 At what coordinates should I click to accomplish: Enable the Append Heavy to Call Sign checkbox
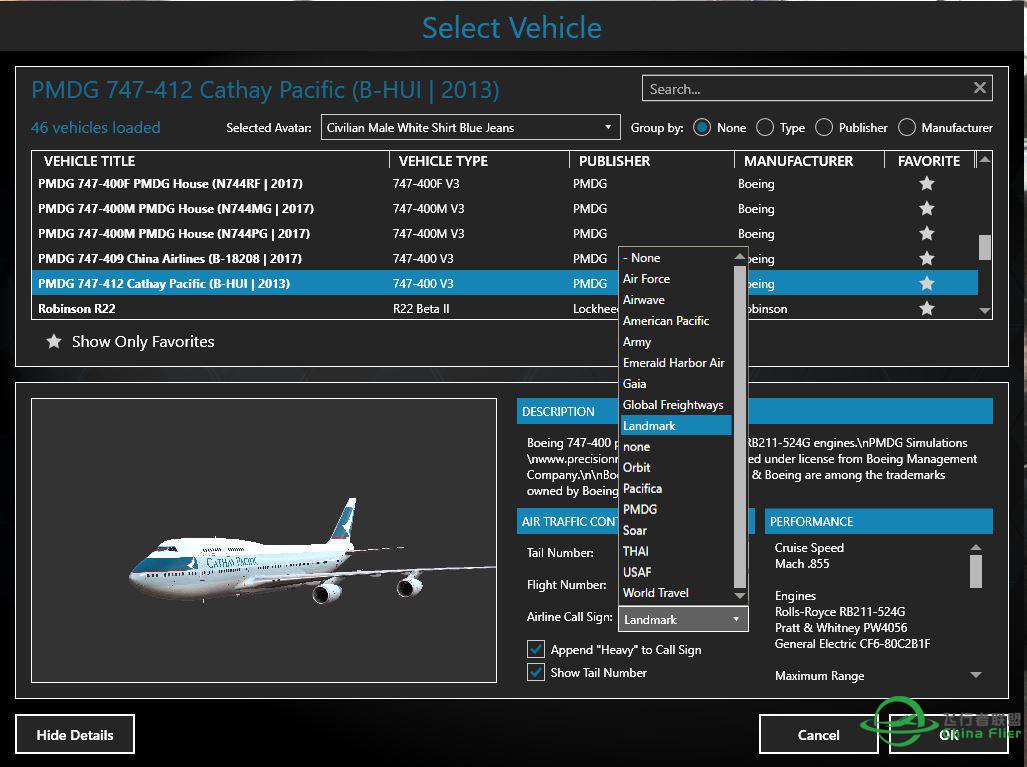click(x=536, y=649)
